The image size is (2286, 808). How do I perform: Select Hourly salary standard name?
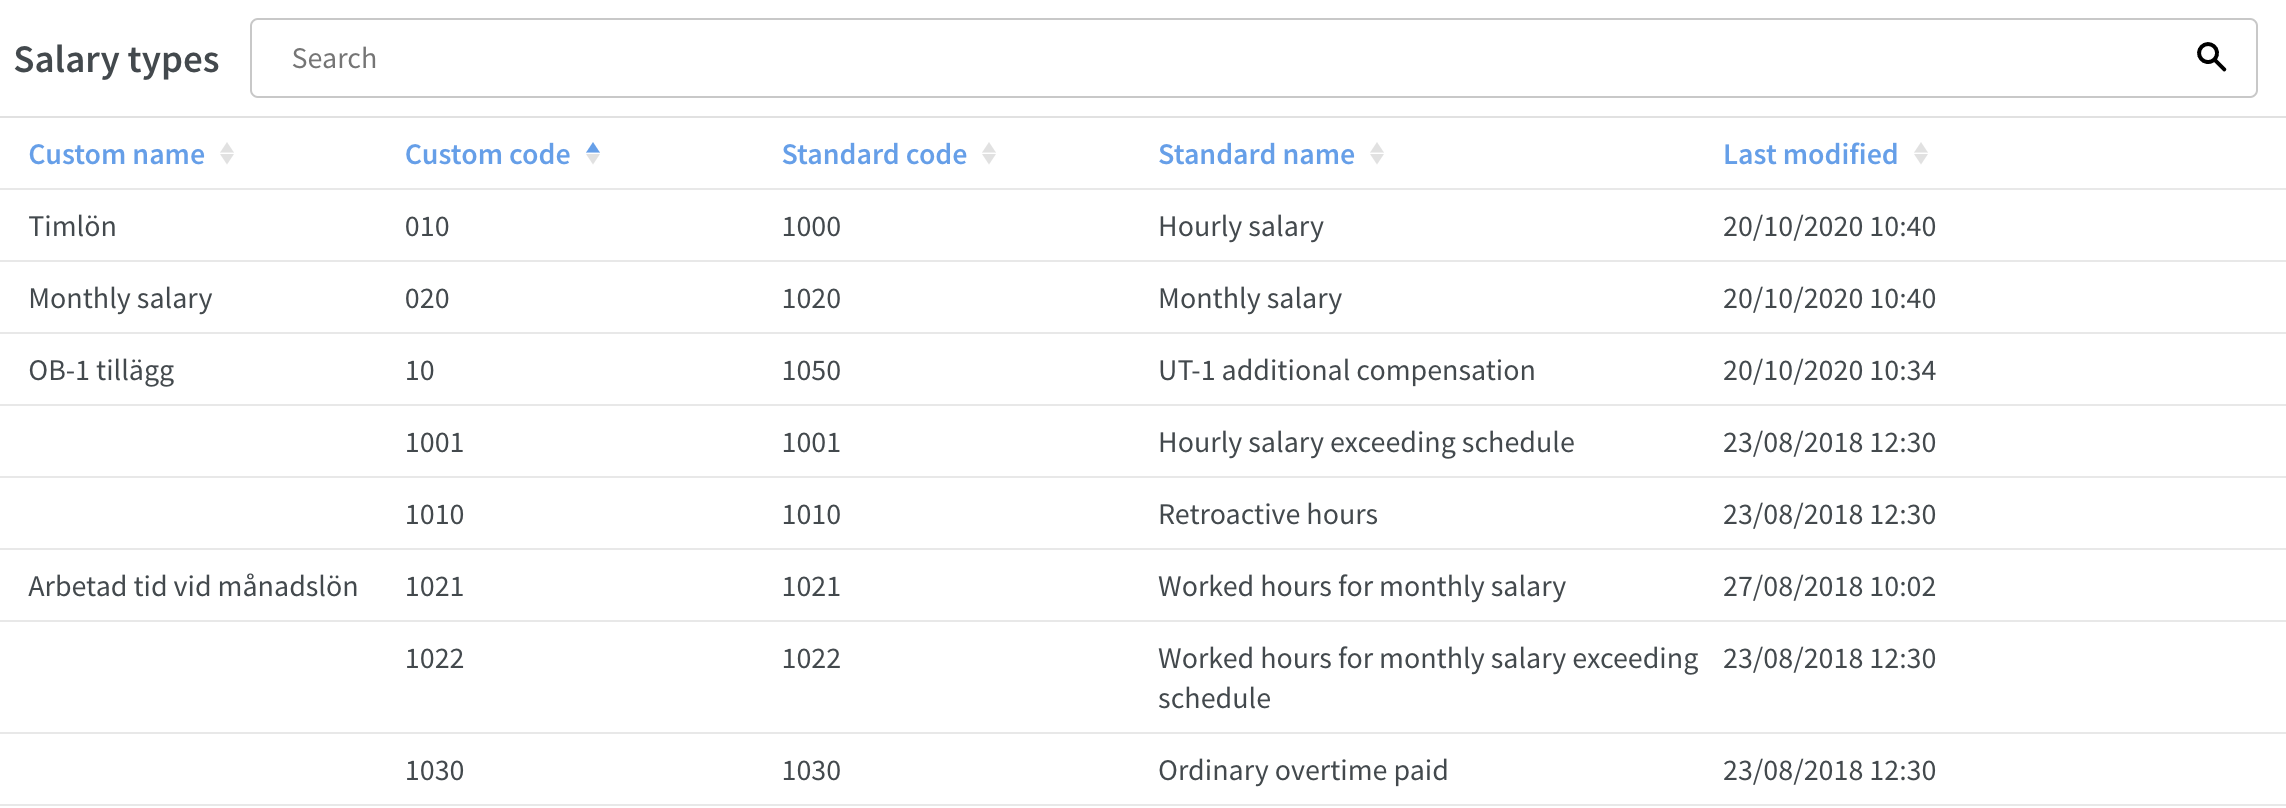1241,226
